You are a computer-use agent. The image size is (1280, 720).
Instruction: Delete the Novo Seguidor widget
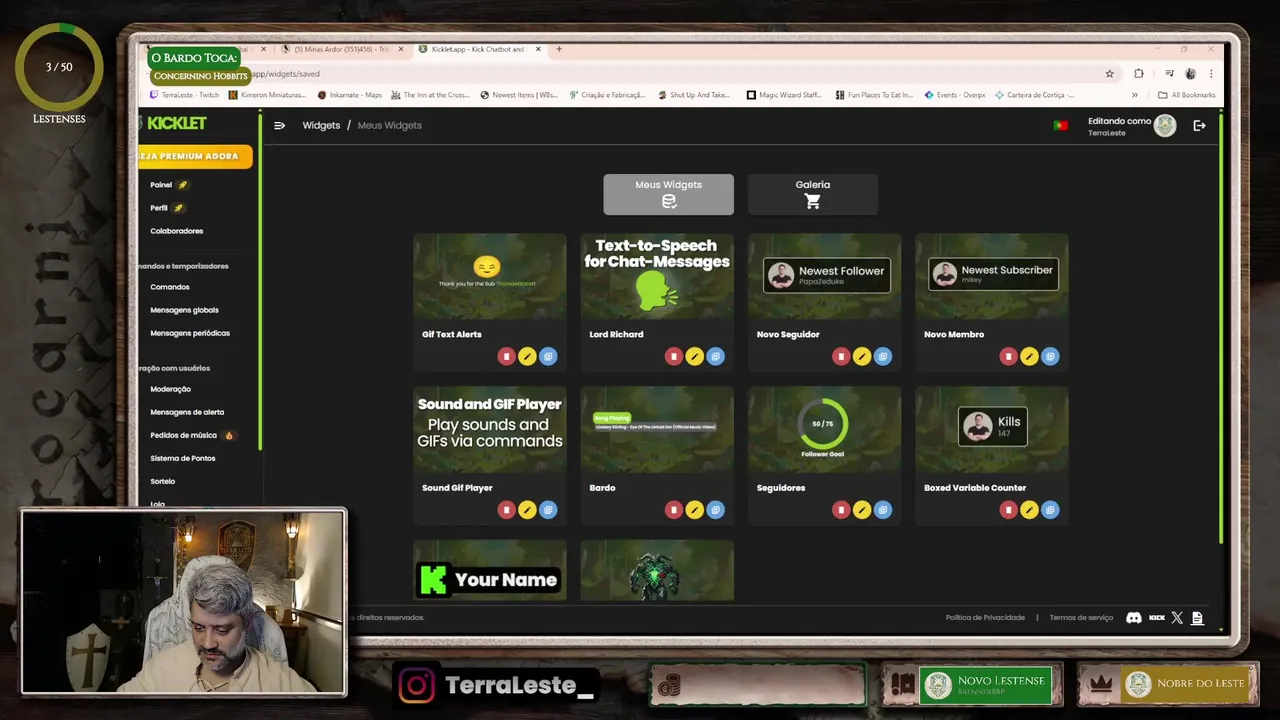[x=841, y=356]
